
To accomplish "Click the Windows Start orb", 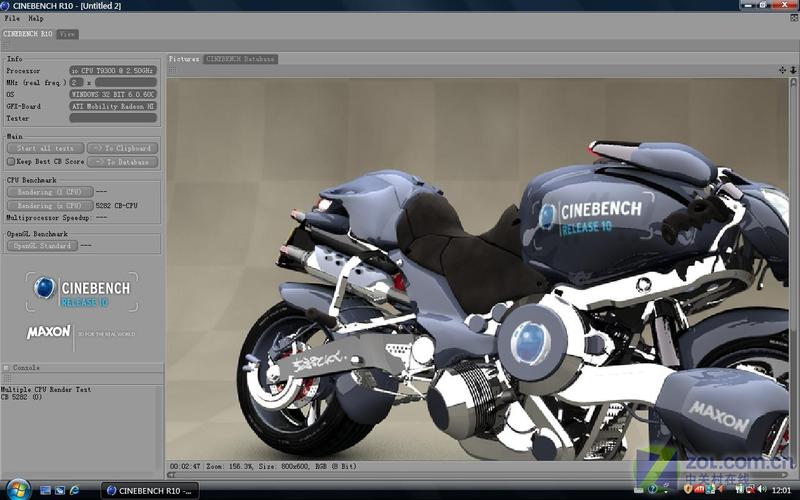I will point(18,490).
